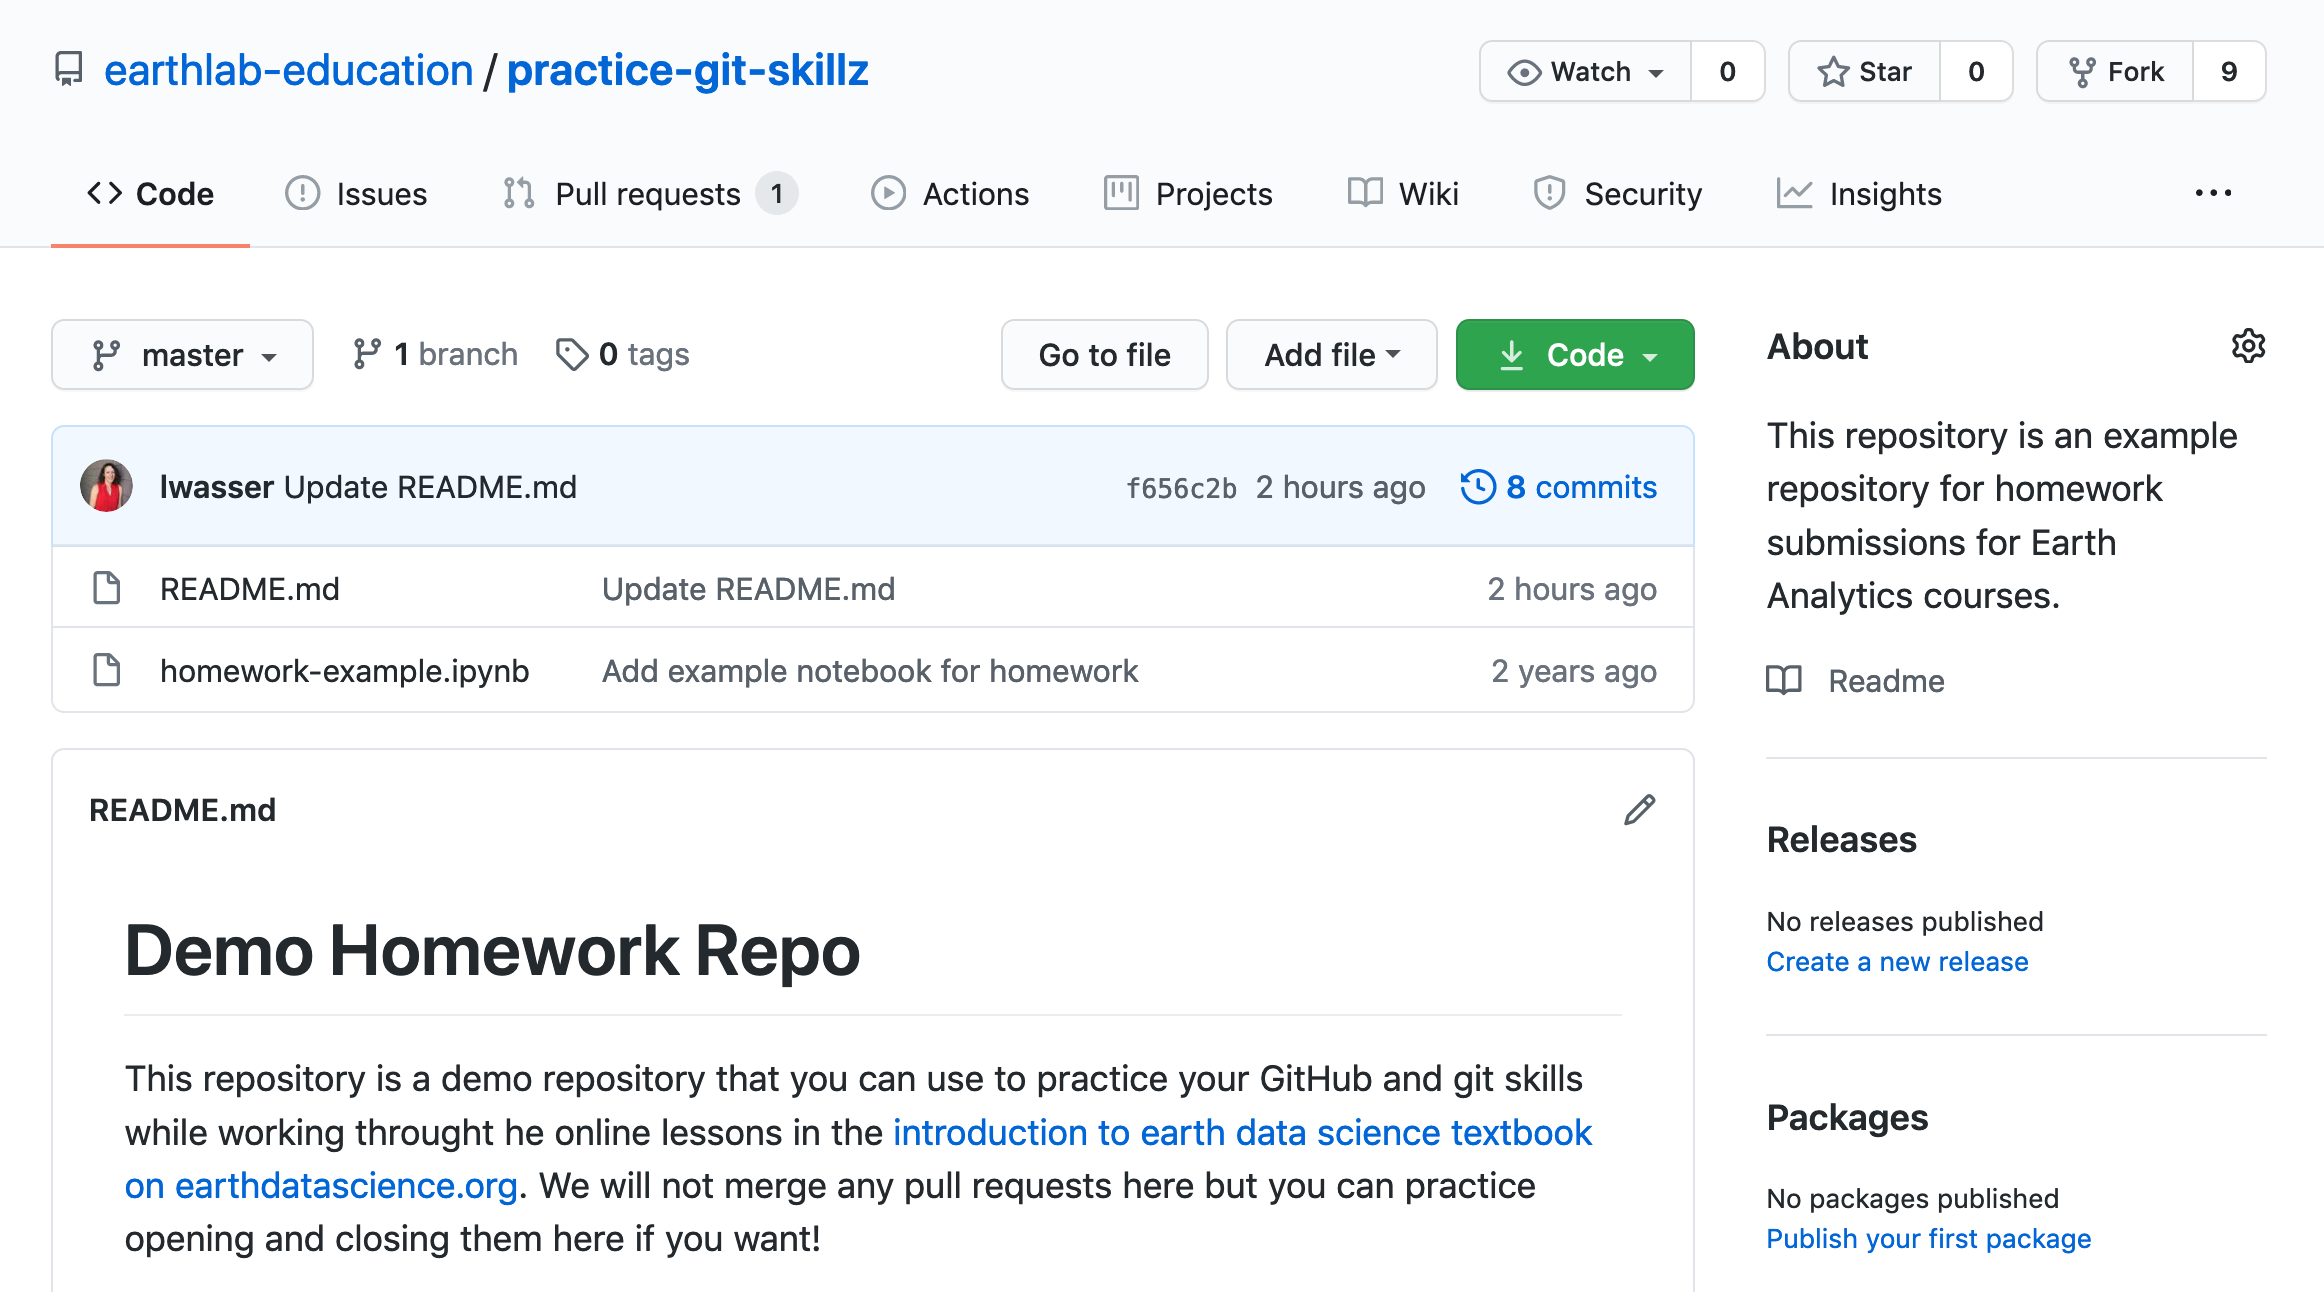Fork the repository
The image size is (2324, 1292).
point(2115,72)
